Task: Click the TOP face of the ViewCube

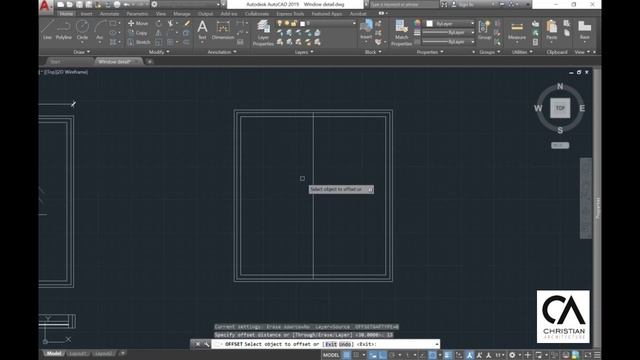Action: coord(560,108)
